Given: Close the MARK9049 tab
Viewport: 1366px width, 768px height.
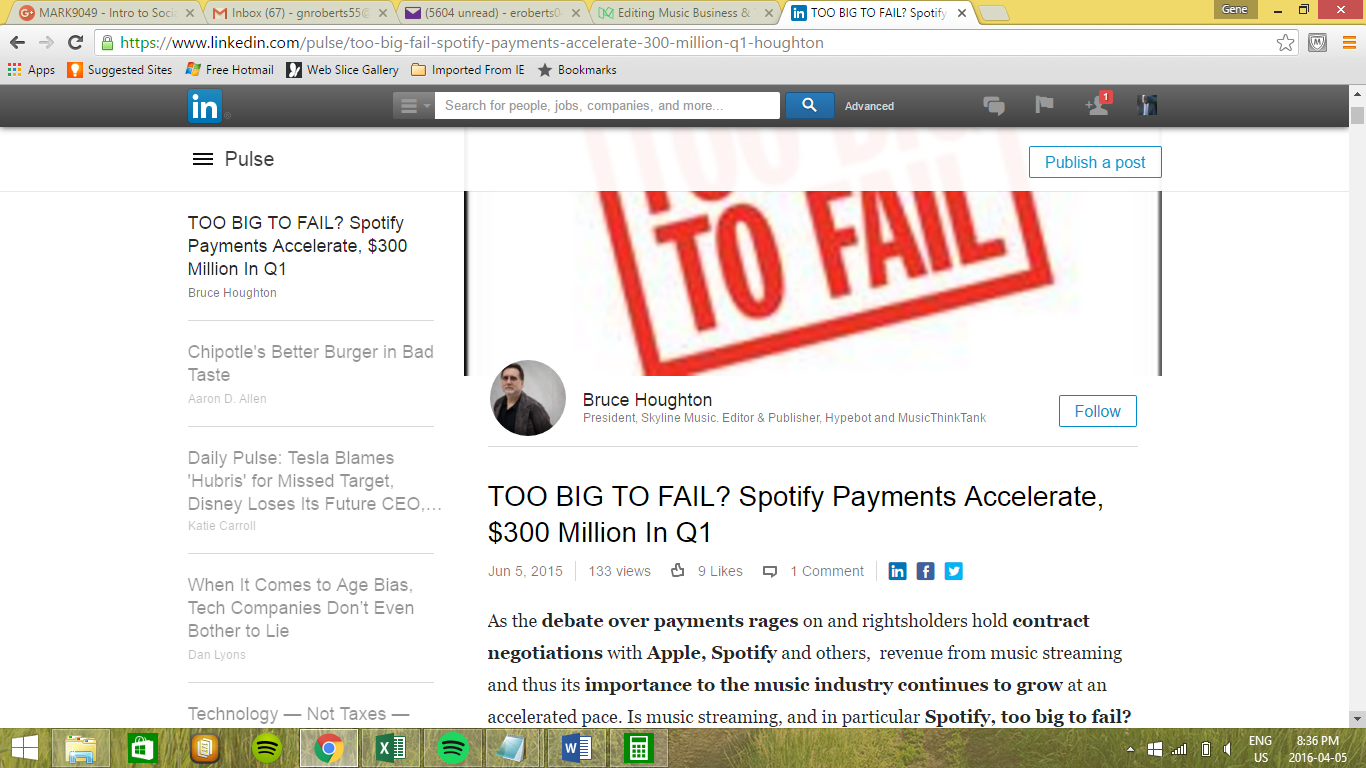Looking at the screenshot, I should [x=189, y=13].
